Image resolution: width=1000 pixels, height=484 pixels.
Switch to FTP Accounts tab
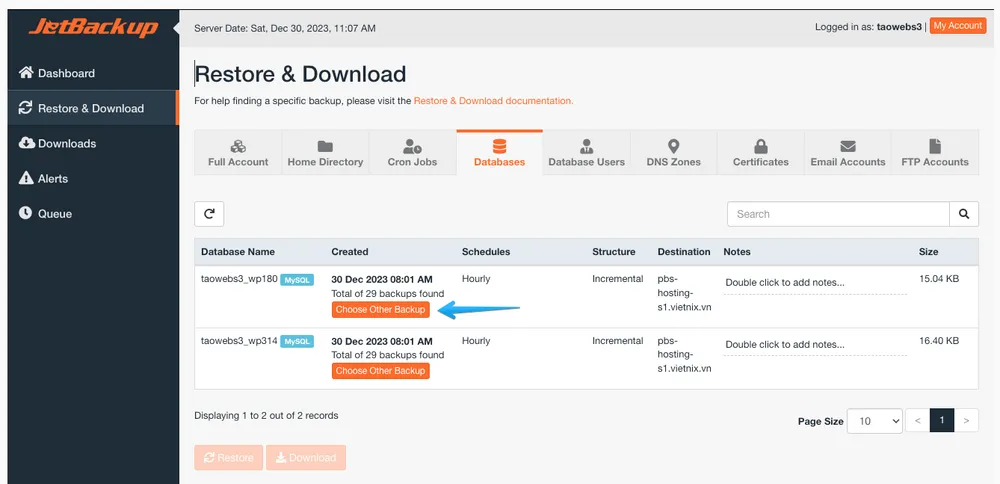[934, 153]
